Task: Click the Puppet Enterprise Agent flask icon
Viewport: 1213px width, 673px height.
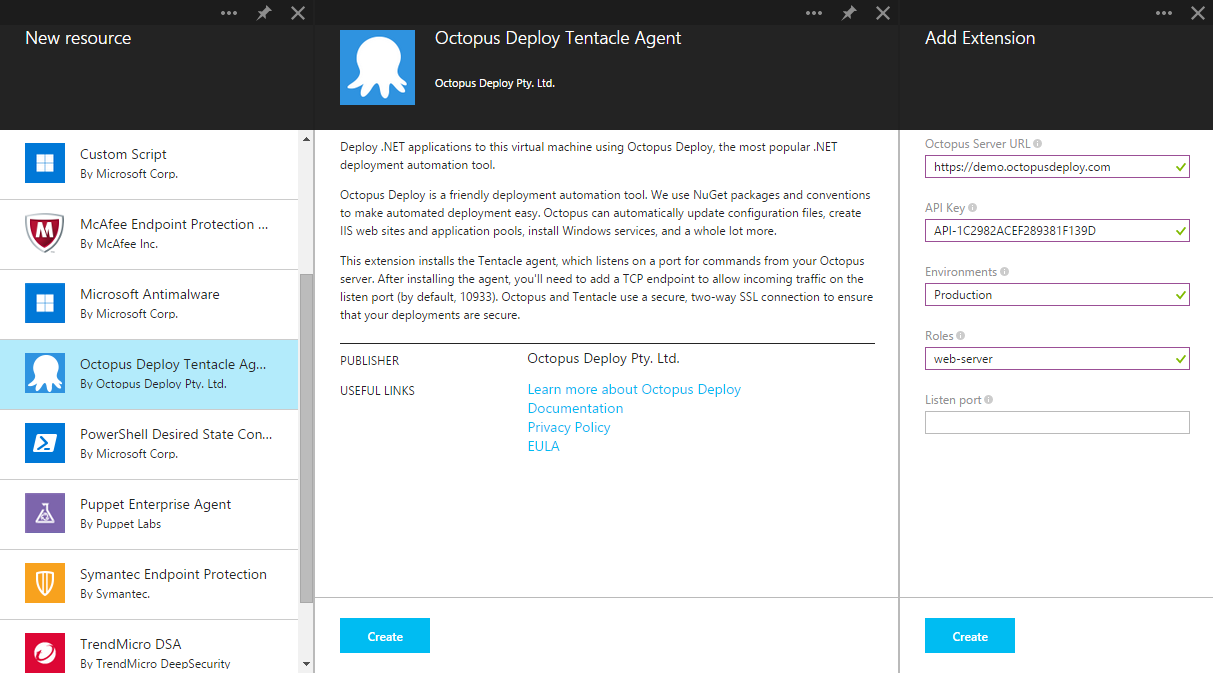Action: tap(45, 513)
